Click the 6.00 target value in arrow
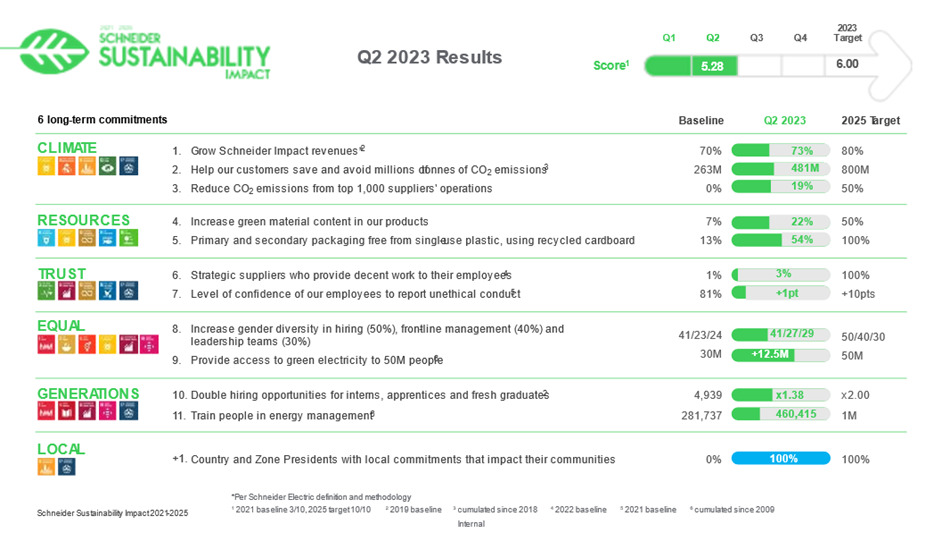The image size is (942, 533). pyautogui.click(x=847, y=64)
